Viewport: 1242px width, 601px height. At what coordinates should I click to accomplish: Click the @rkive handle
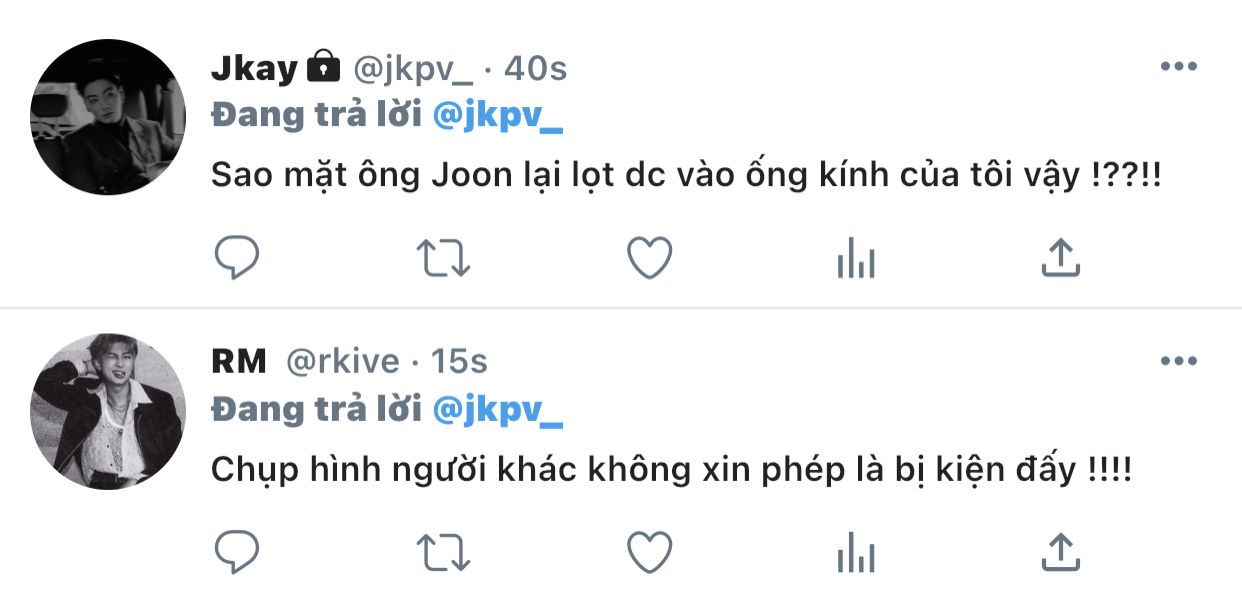point(343,362)
